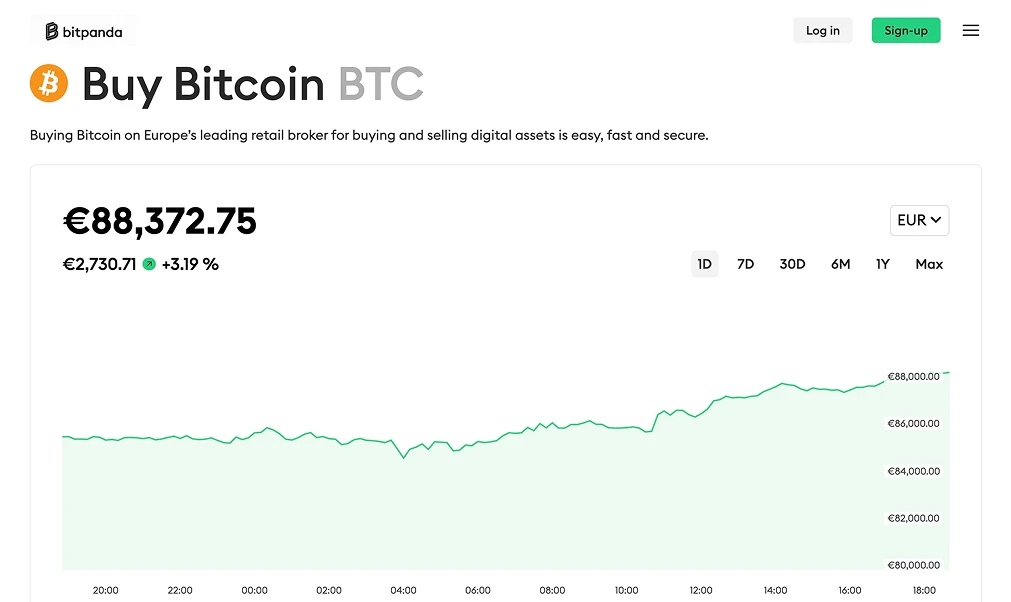Switch to the 7D chart range
The image size is (1011, 602).
pos(745,264)
